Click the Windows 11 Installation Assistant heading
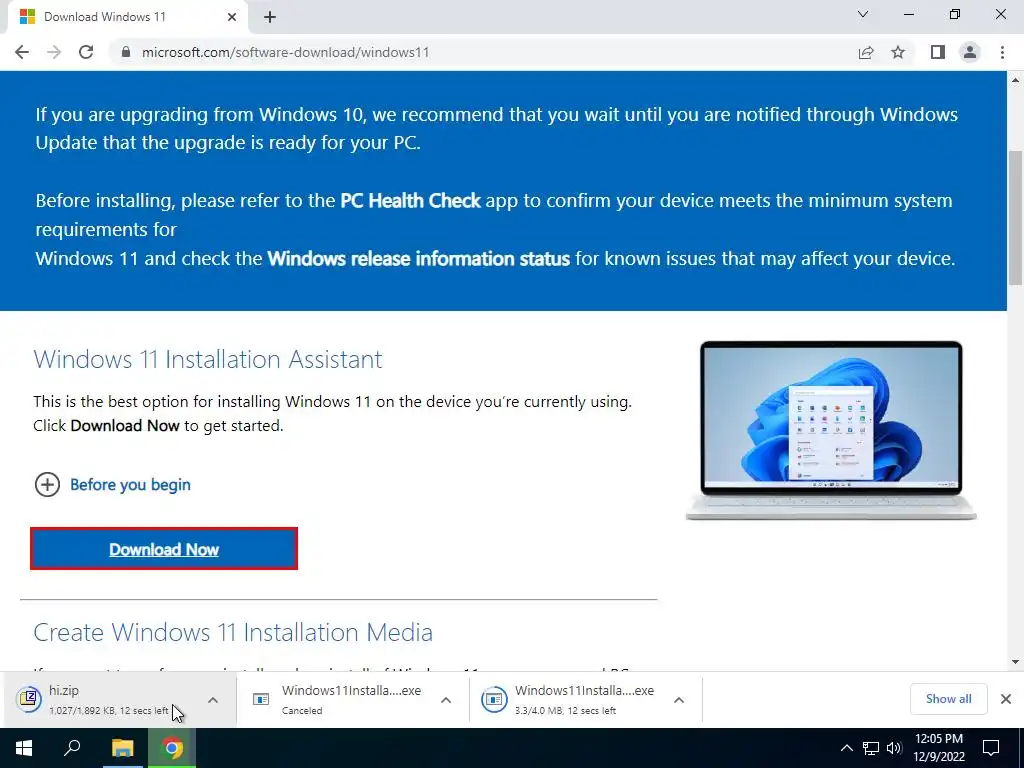1024x768 pixels. tap(208, 359)
